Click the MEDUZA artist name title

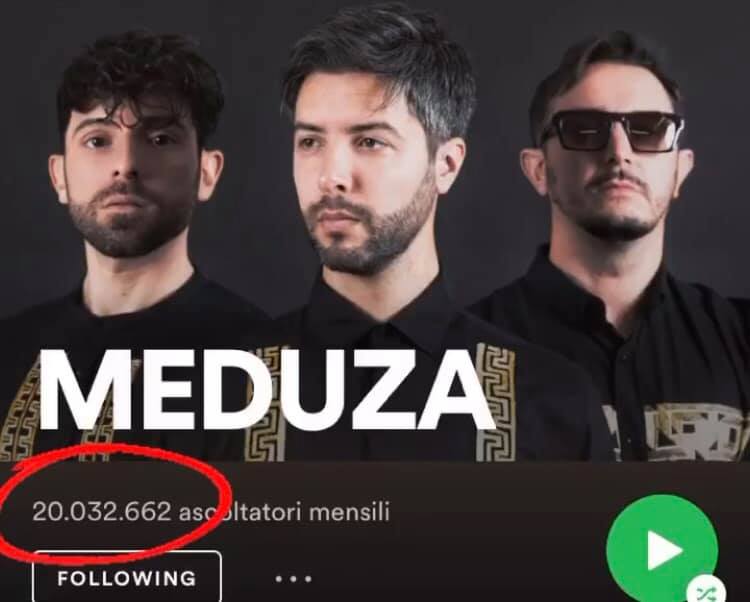coord(266,390)
